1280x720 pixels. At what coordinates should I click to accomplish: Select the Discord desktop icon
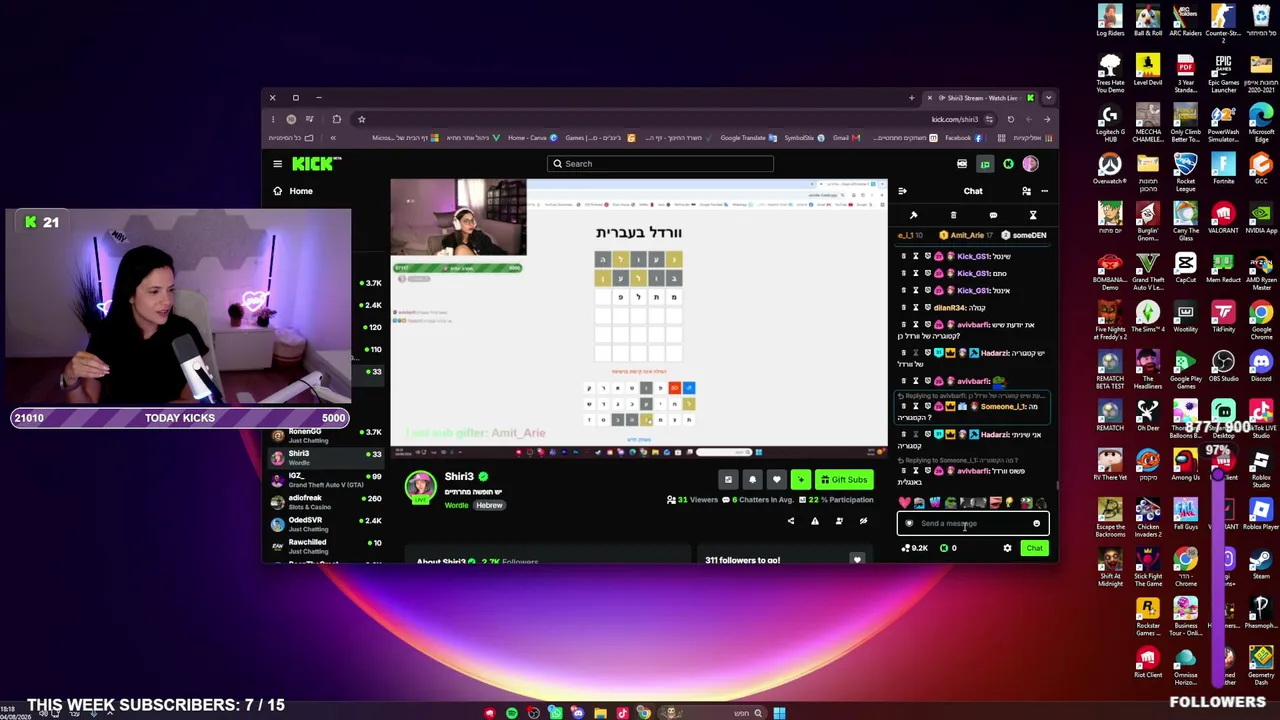tap(1260, 366)
